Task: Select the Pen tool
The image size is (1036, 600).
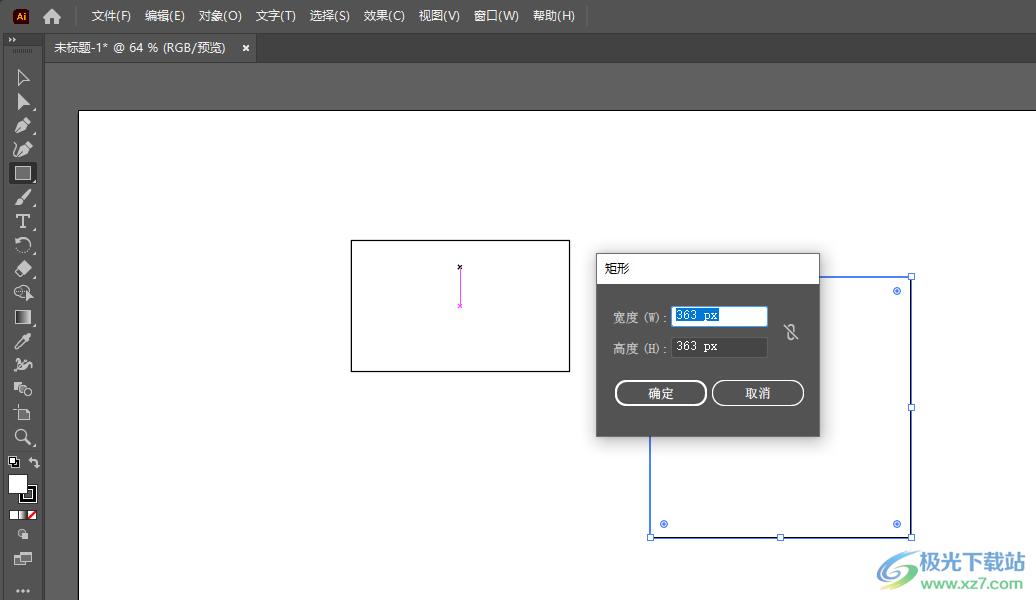Action: [22, 126]
